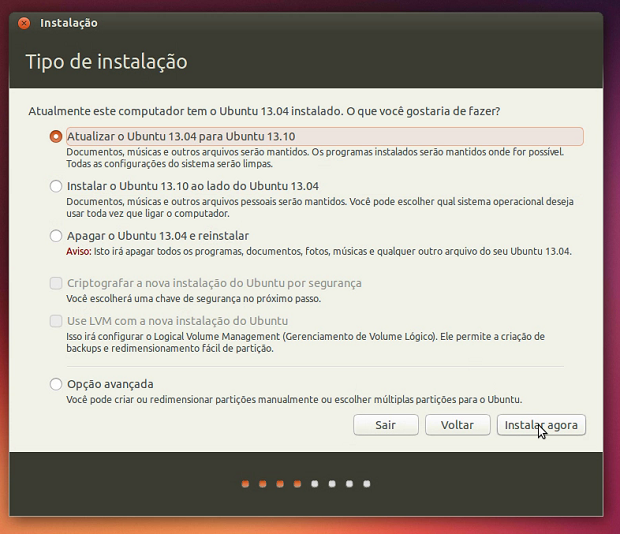Image resolution: width=620 pixels, height=534 pixels.
Task: Go back with the 'Voltar' button
Action: point(457,425)
